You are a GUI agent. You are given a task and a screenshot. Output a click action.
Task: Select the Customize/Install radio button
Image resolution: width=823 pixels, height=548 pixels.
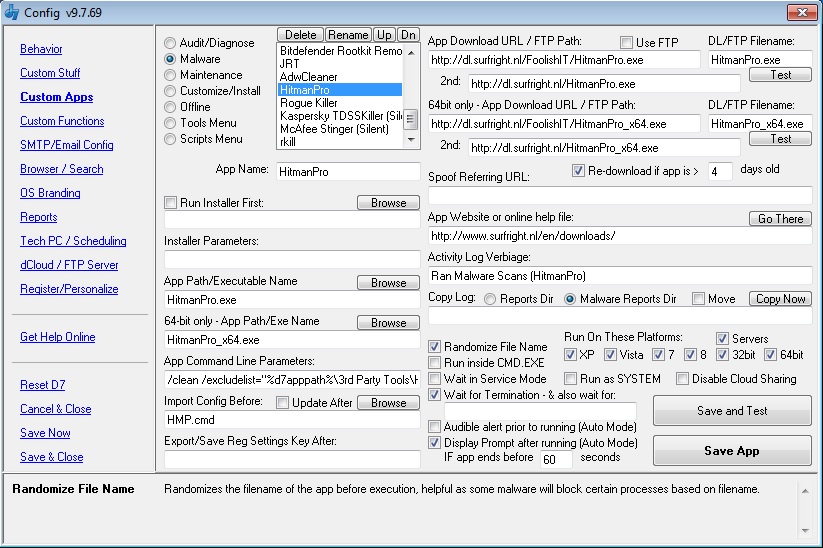point(170,91)
